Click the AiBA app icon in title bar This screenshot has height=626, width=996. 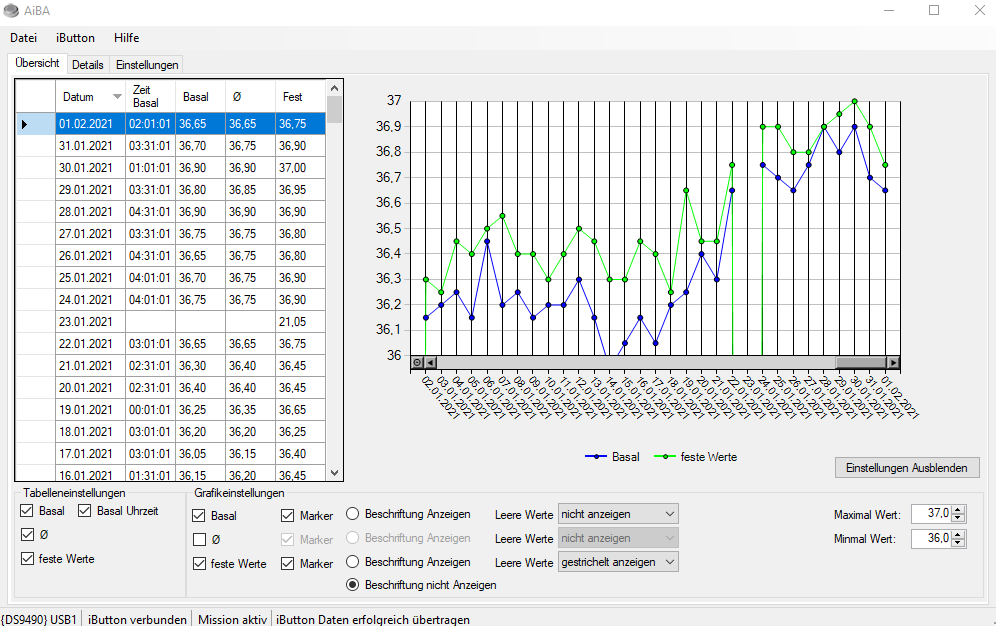11,10
